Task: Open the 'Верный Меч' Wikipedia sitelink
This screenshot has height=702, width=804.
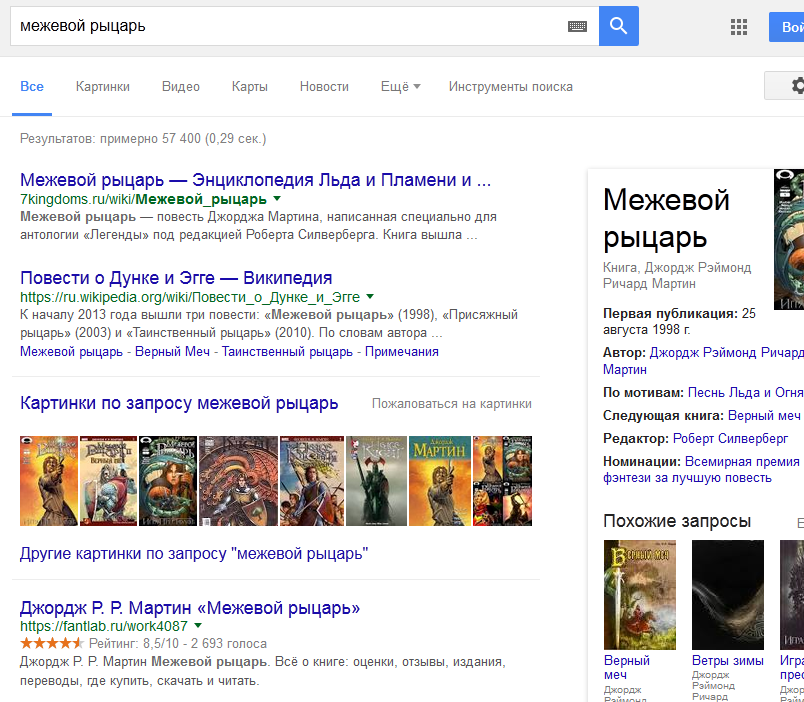Action: (x=172, y=352)
